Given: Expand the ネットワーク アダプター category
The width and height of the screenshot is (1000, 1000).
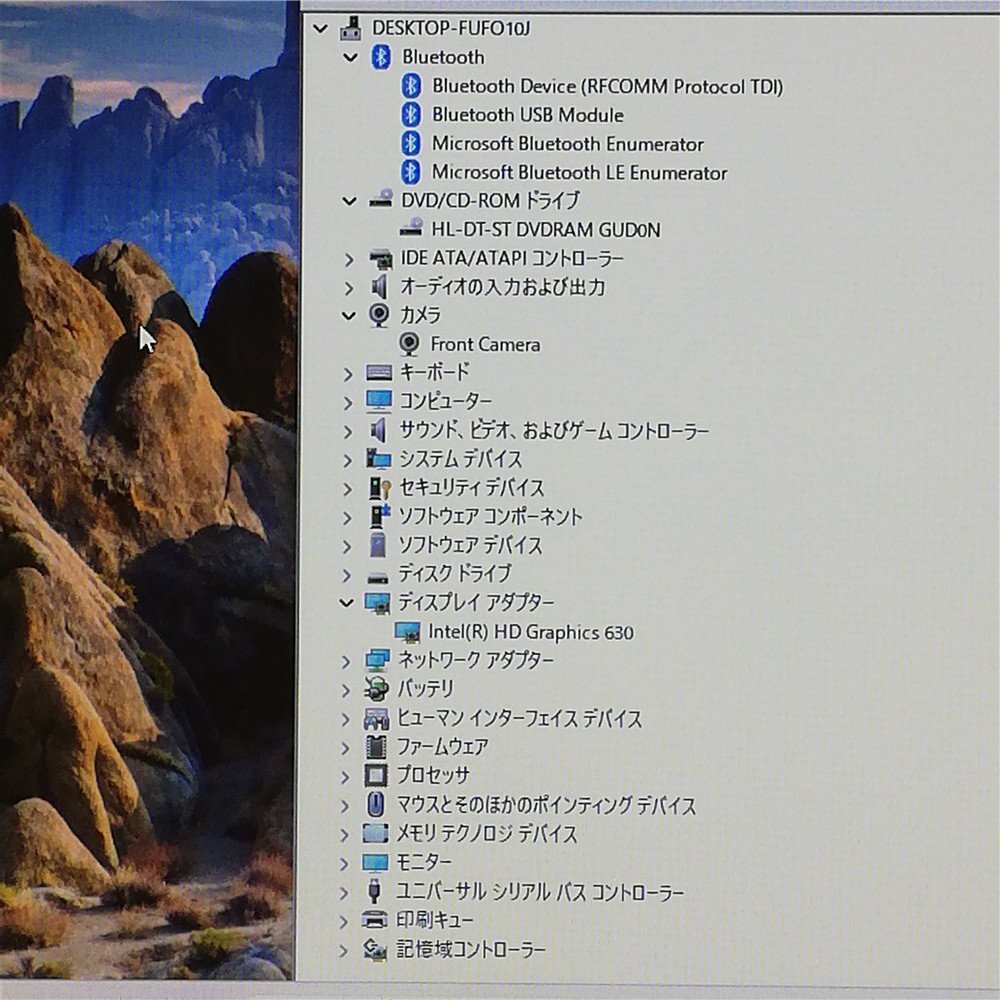Looking at the screenshot, I should (346, 661).
